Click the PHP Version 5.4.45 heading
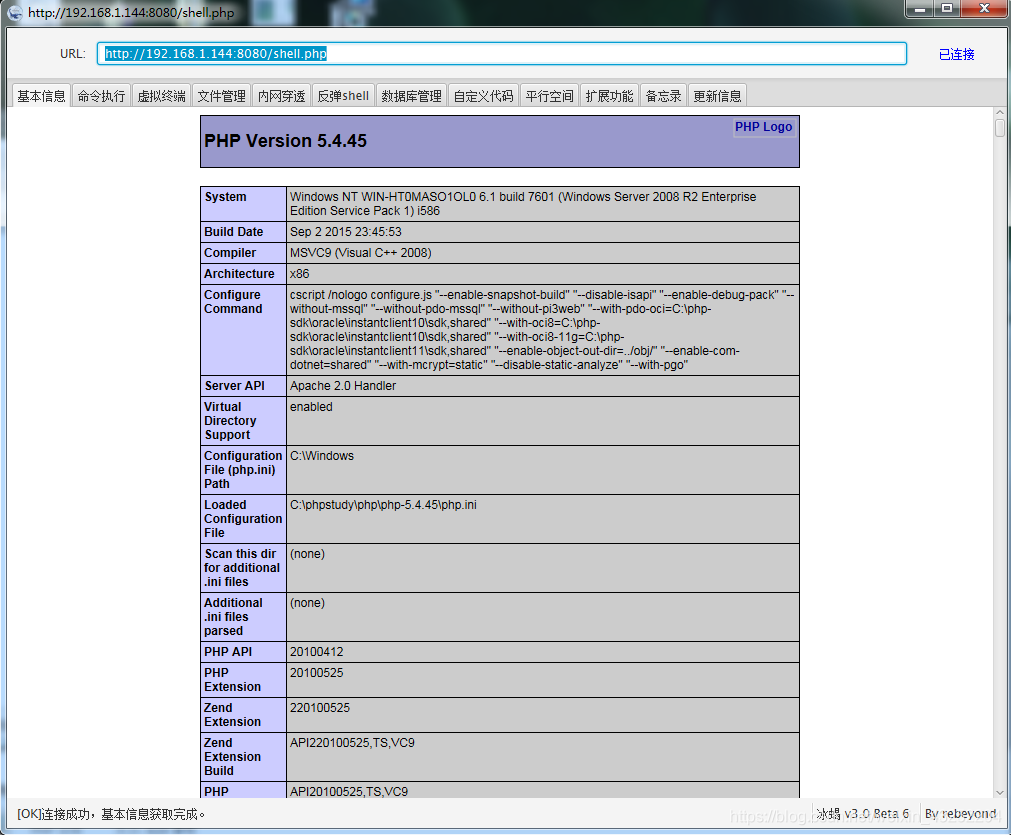1011x835 pixels. point(285,141)
